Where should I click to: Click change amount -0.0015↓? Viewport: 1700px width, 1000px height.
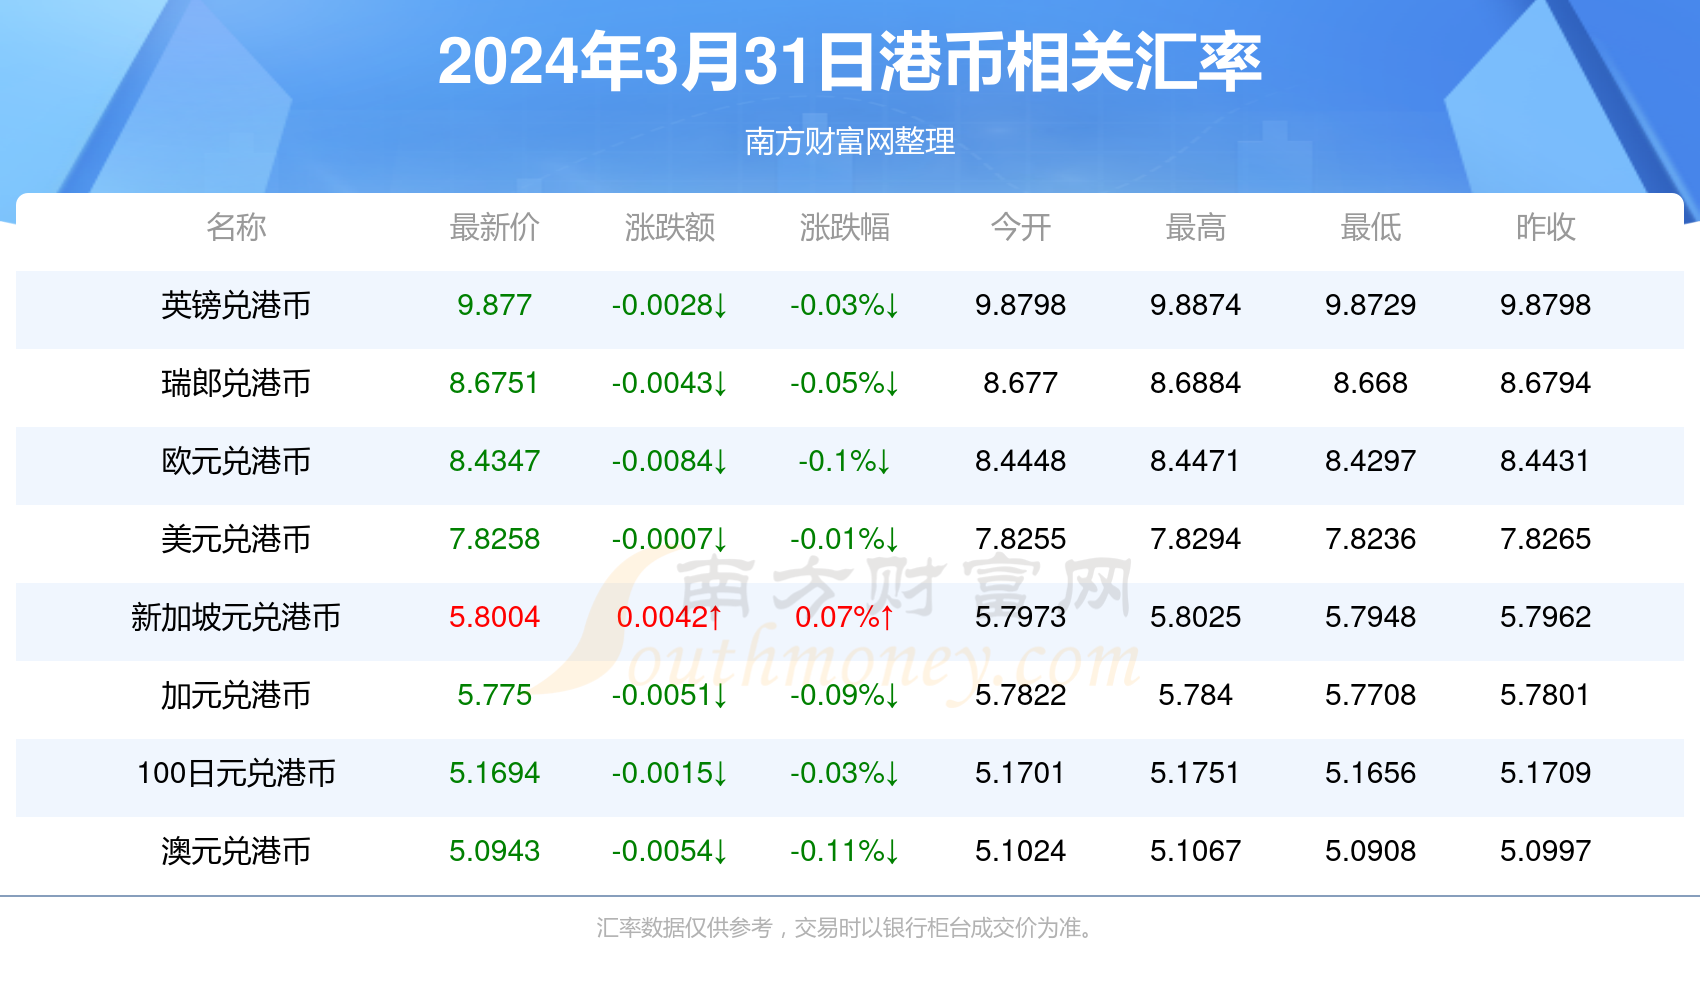(x=669, y=773)
